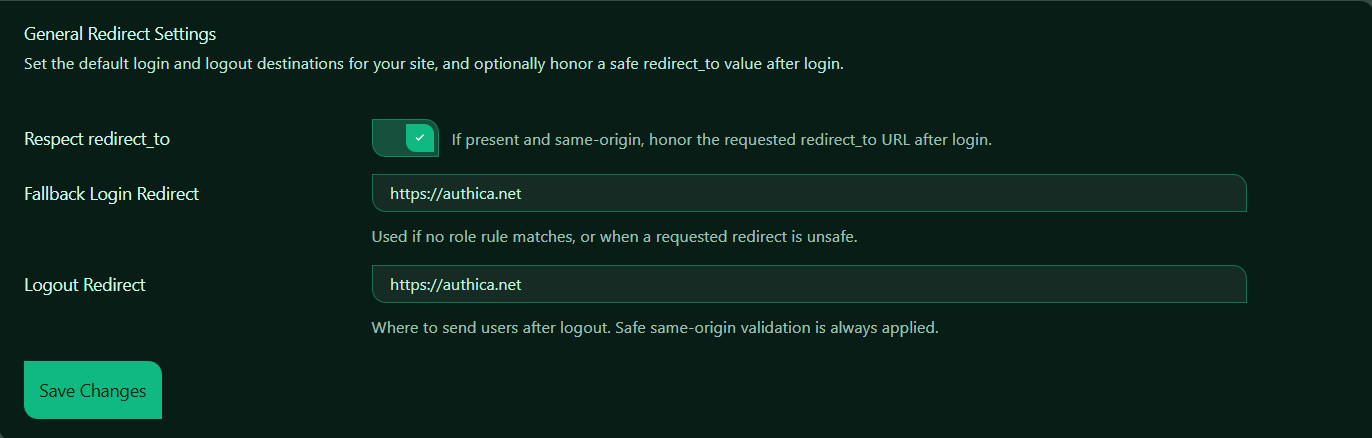Click the empty right end of the Logout Redirect field
Image resolution: width=1372 pixels, height=438 pixels.
click(x=1180, y=284)
